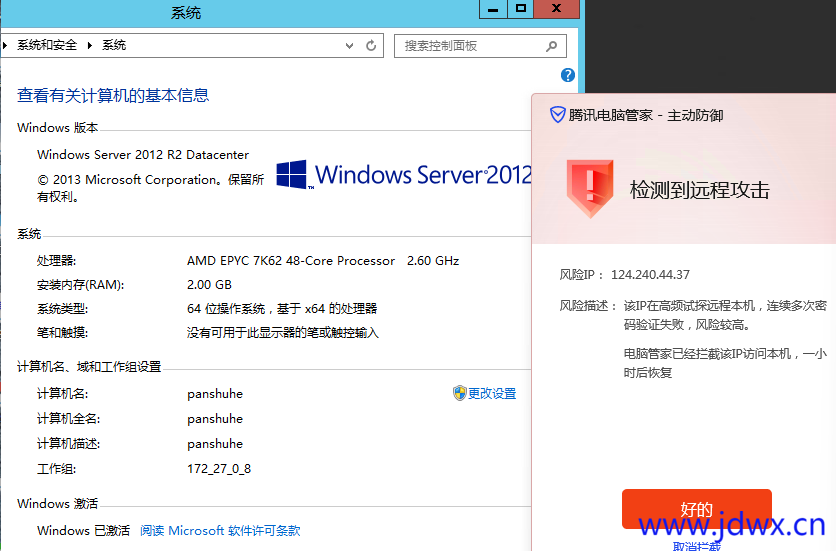Viewport: 836px width, 551px height.
Task: Click the Windows 已激活 status text
Action: click(84, 531)
